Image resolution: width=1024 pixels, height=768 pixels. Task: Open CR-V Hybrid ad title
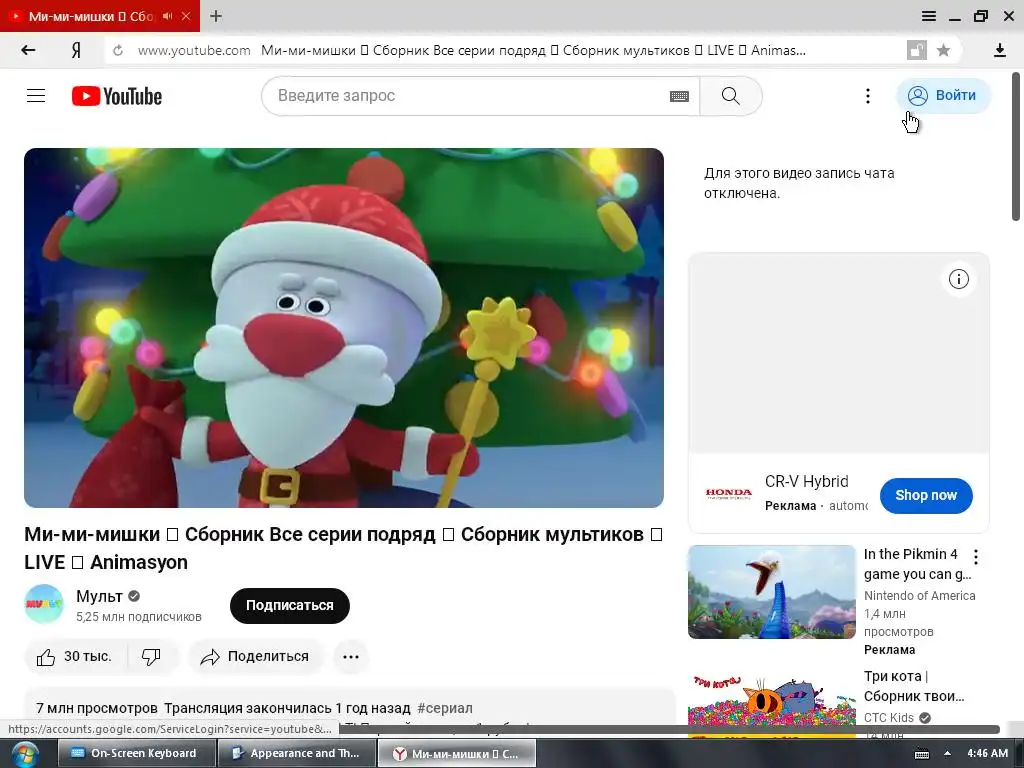807,481
